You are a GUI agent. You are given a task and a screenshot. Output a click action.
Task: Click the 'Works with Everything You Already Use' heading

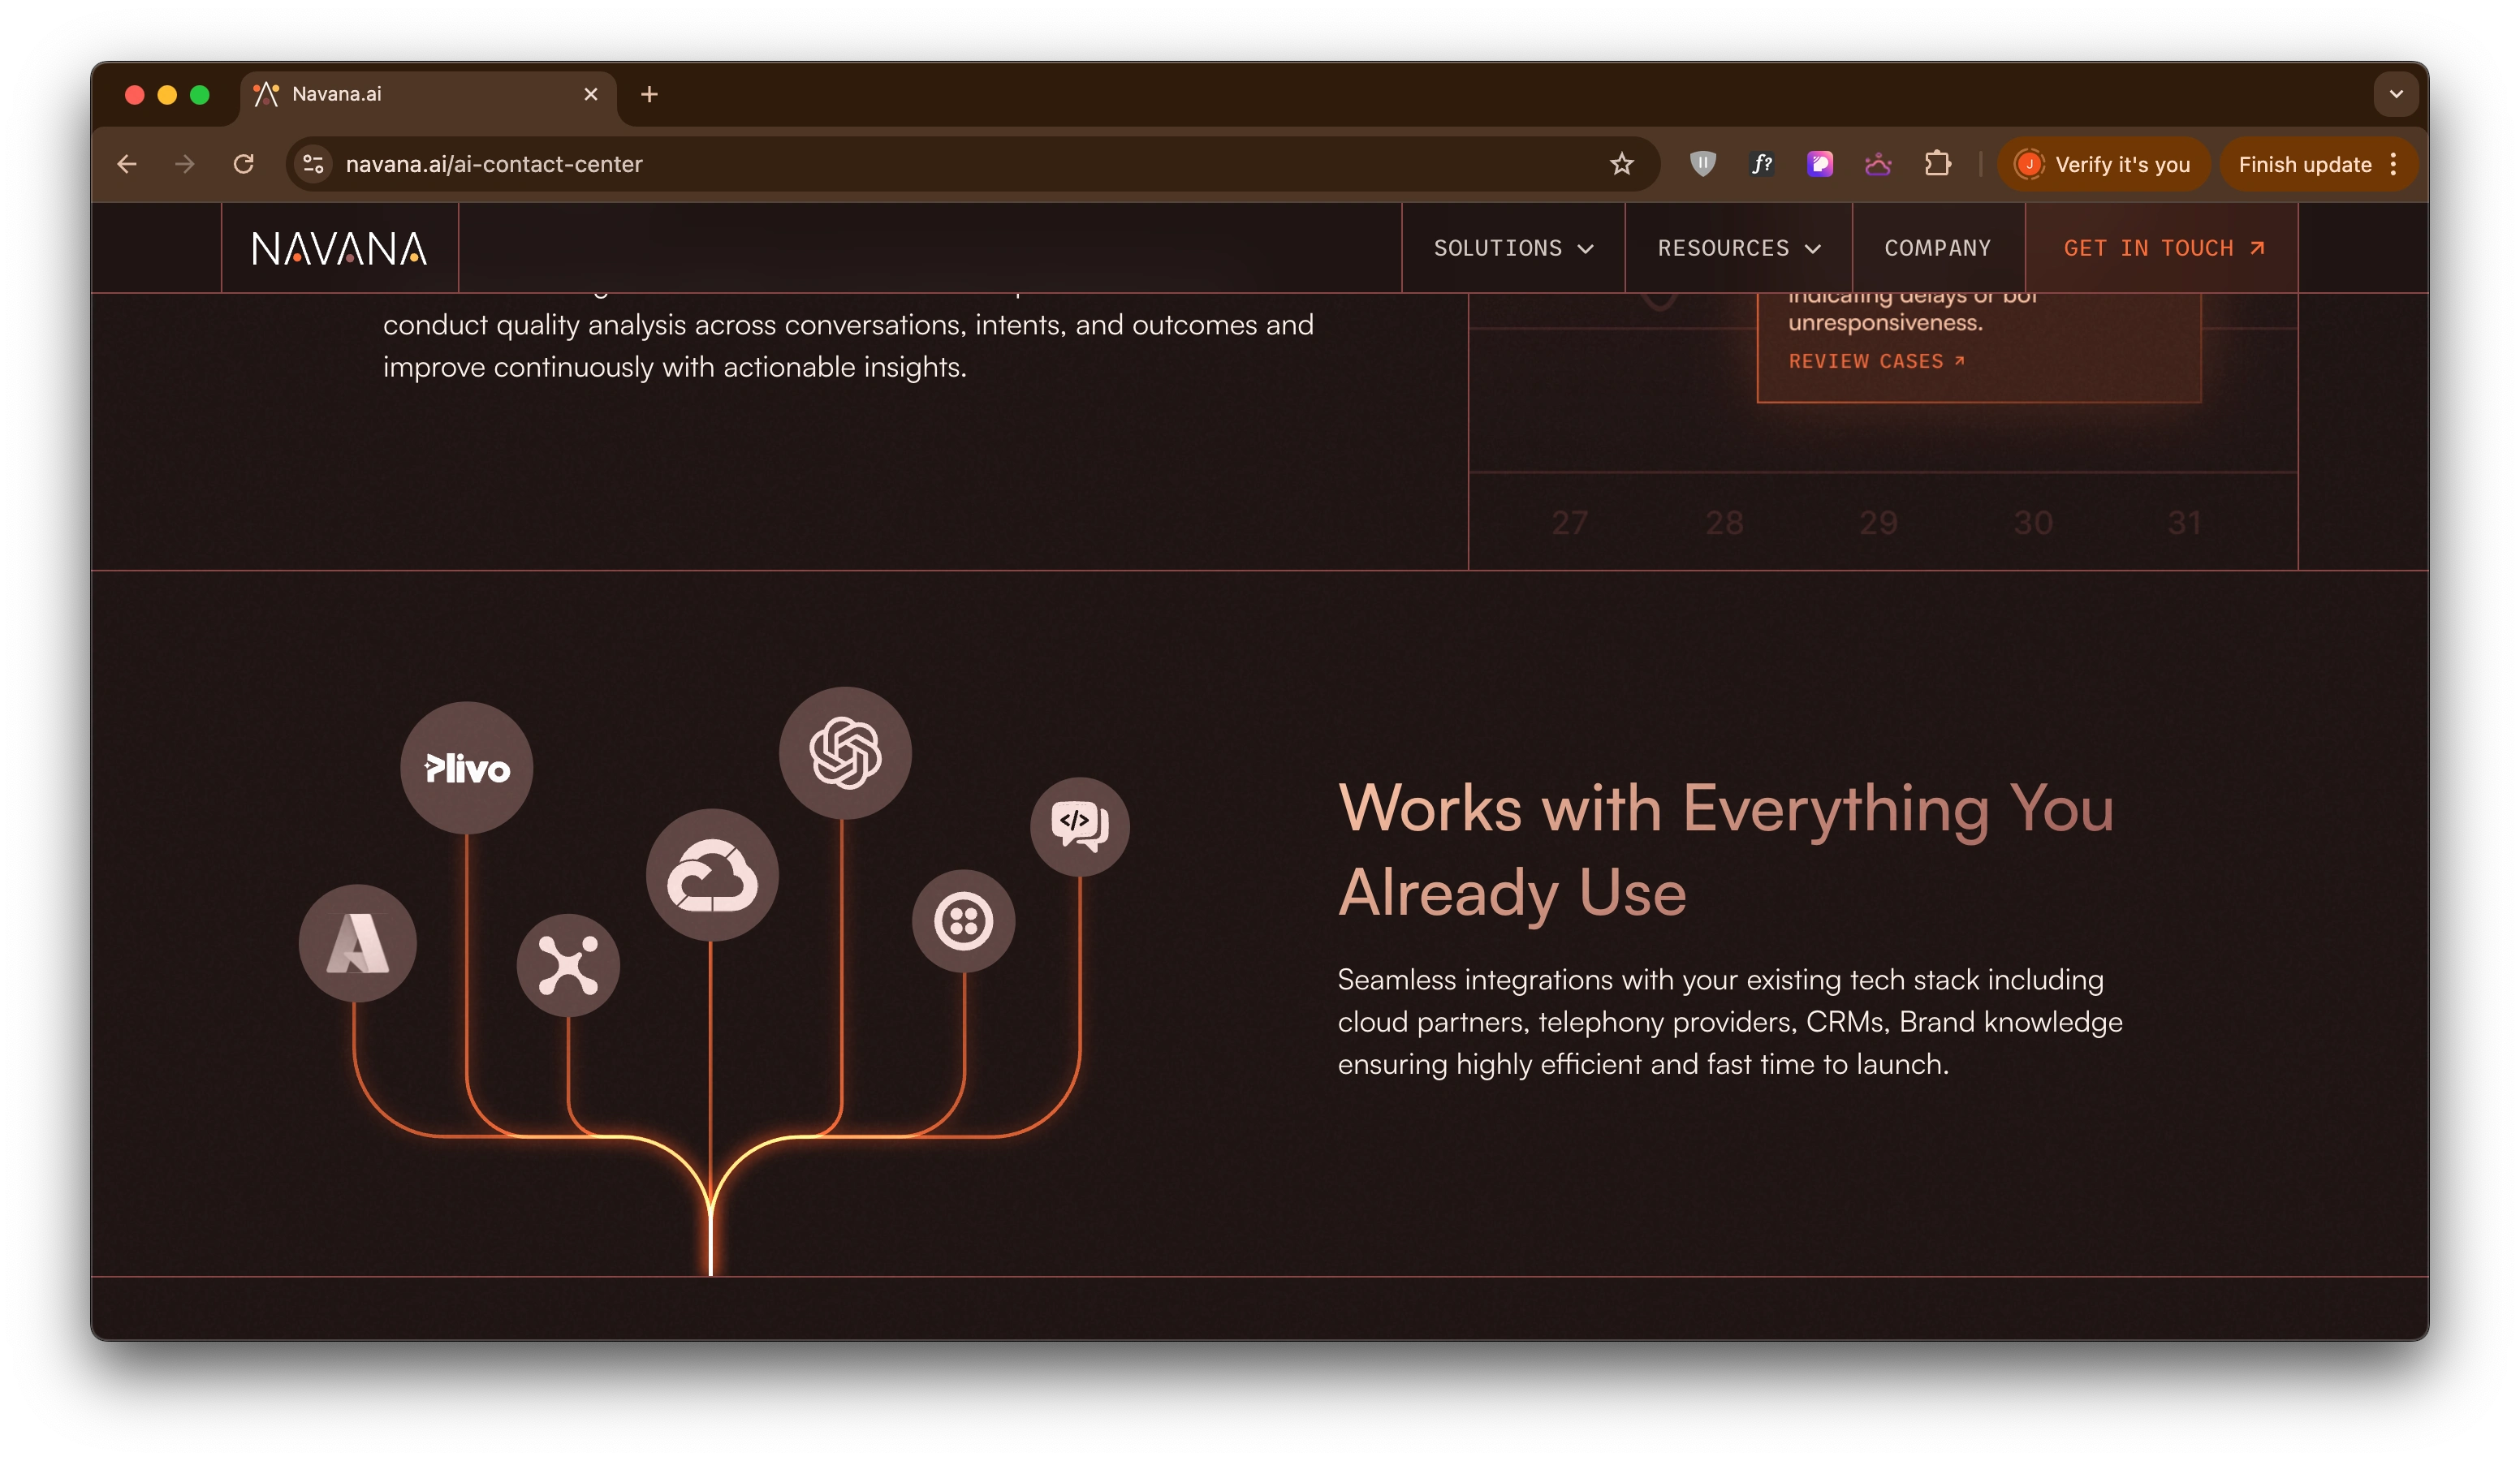click(x=1726, y=850)
